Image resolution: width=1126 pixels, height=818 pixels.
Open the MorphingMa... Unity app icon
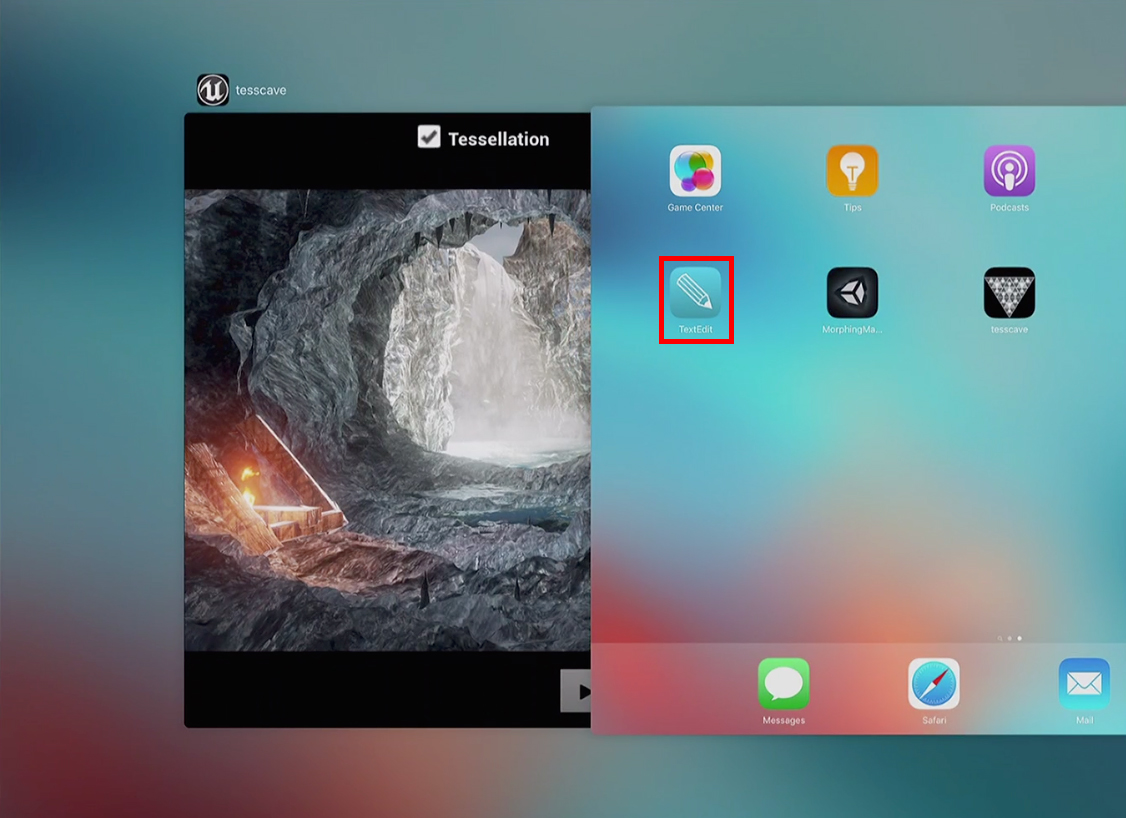point(852,293)
